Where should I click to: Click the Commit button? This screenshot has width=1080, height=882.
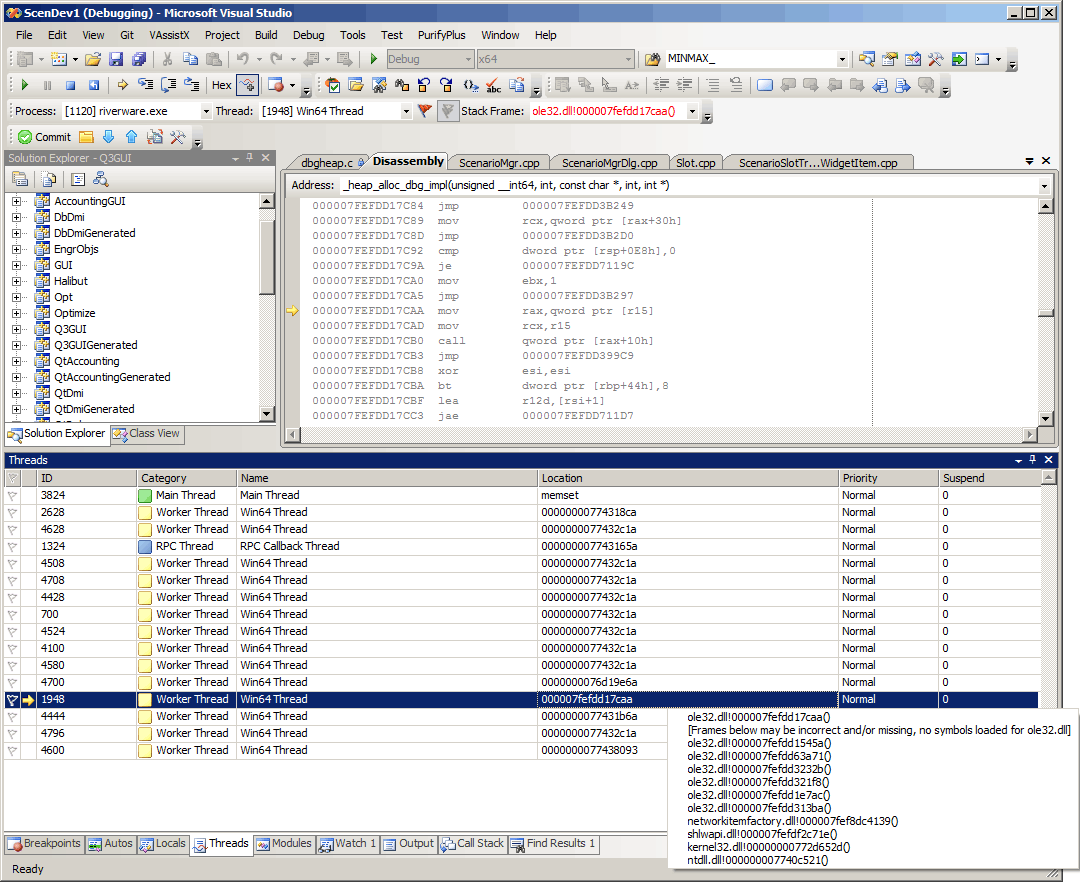pyautogui.click(x=45, y=137)
